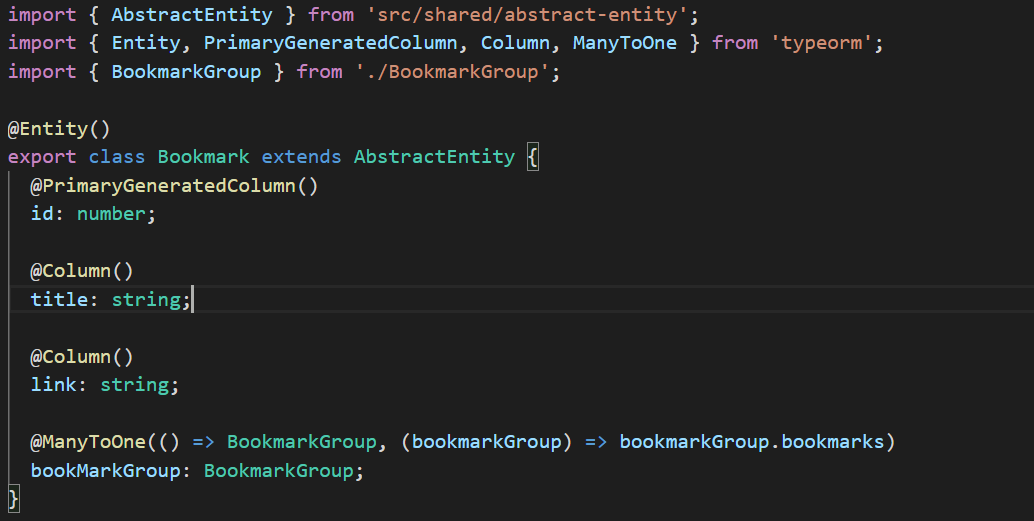Click the './BookmarkGroup' import path

452,71
